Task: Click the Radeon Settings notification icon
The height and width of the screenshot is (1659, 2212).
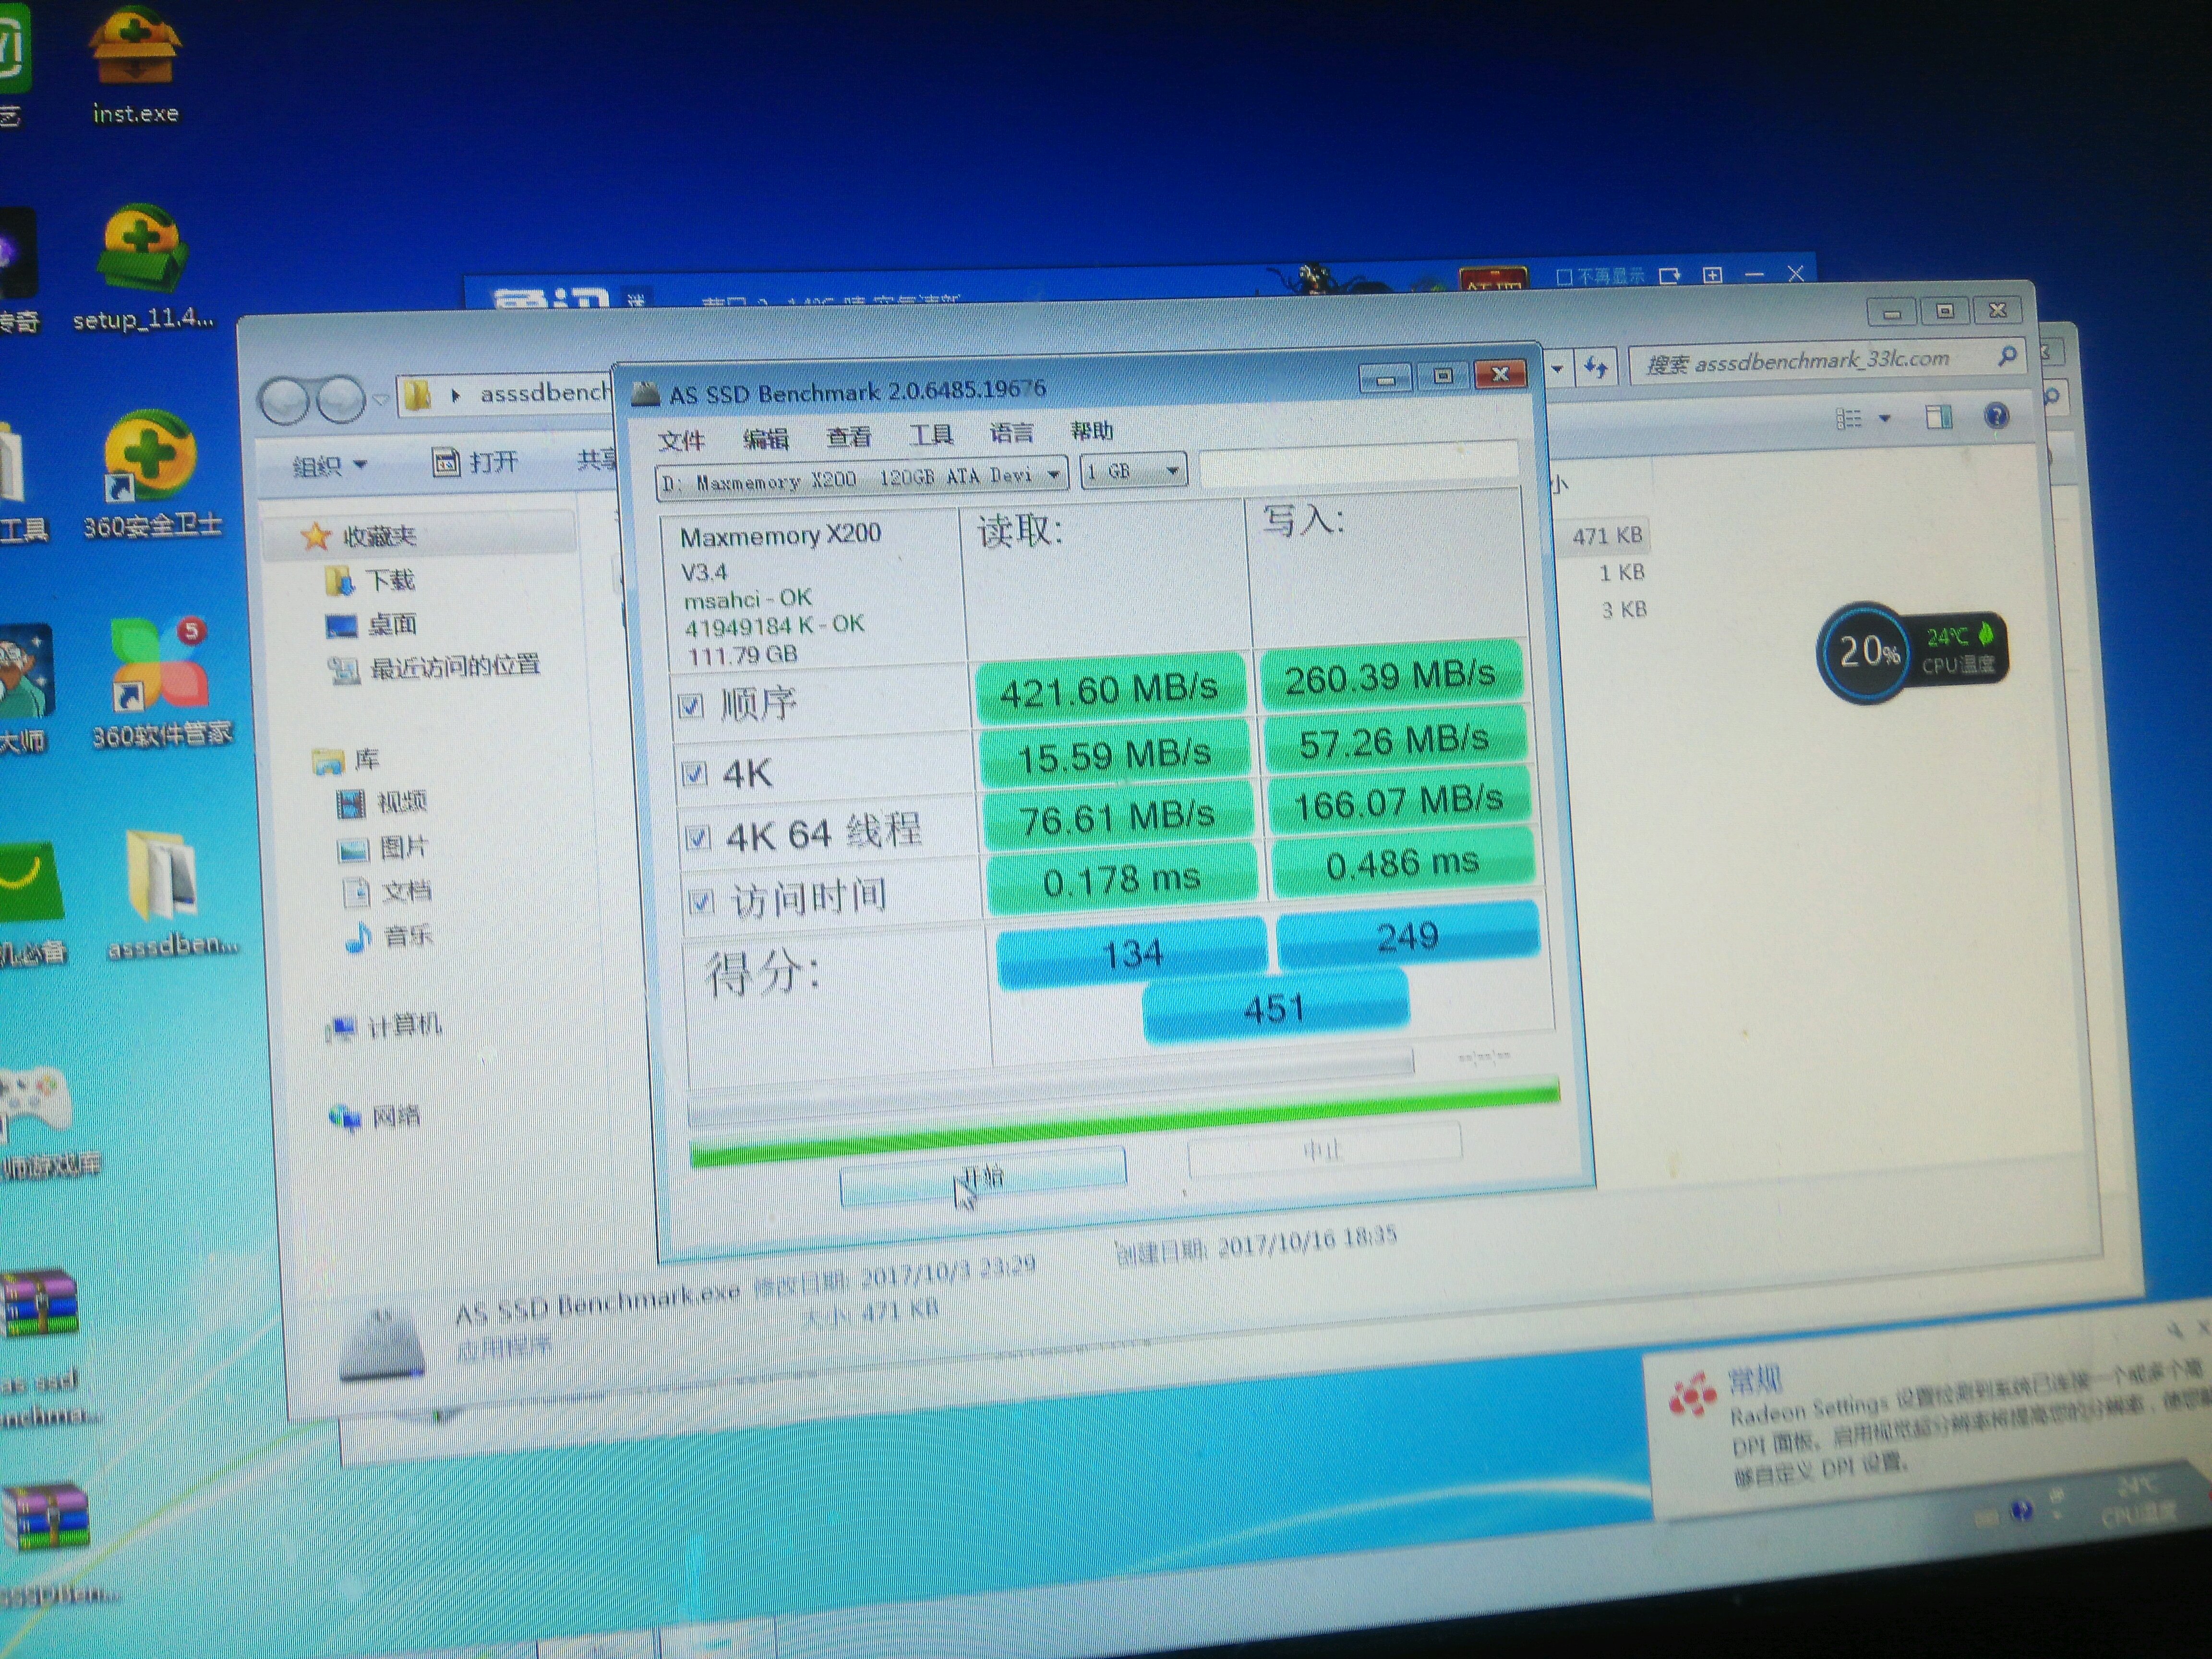Action: (1692, 1396)
